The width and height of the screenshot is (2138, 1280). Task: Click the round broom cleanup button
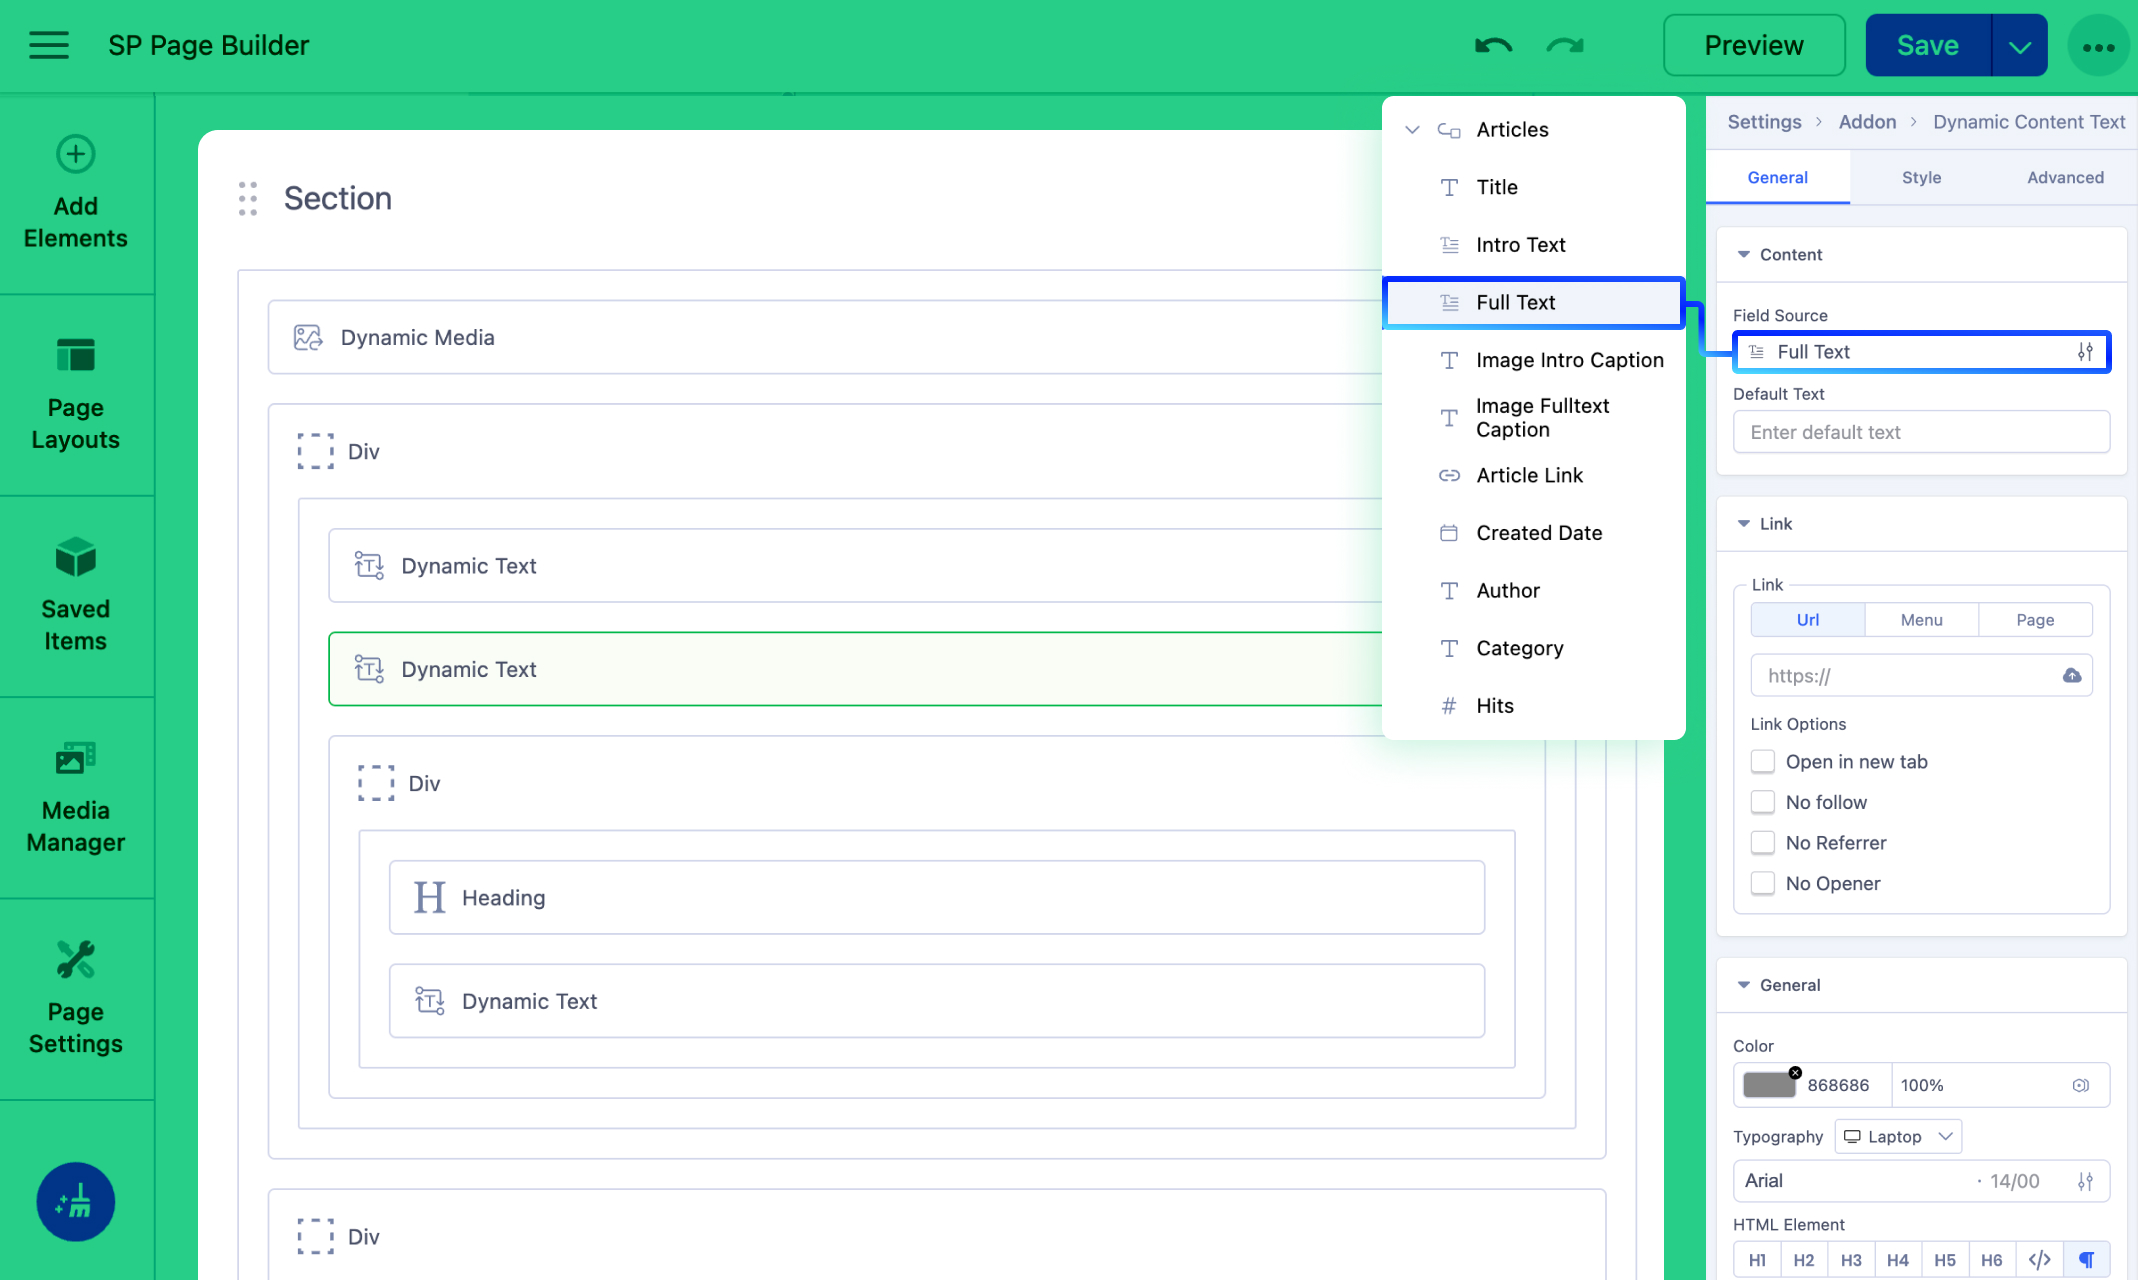(76, 1201)
